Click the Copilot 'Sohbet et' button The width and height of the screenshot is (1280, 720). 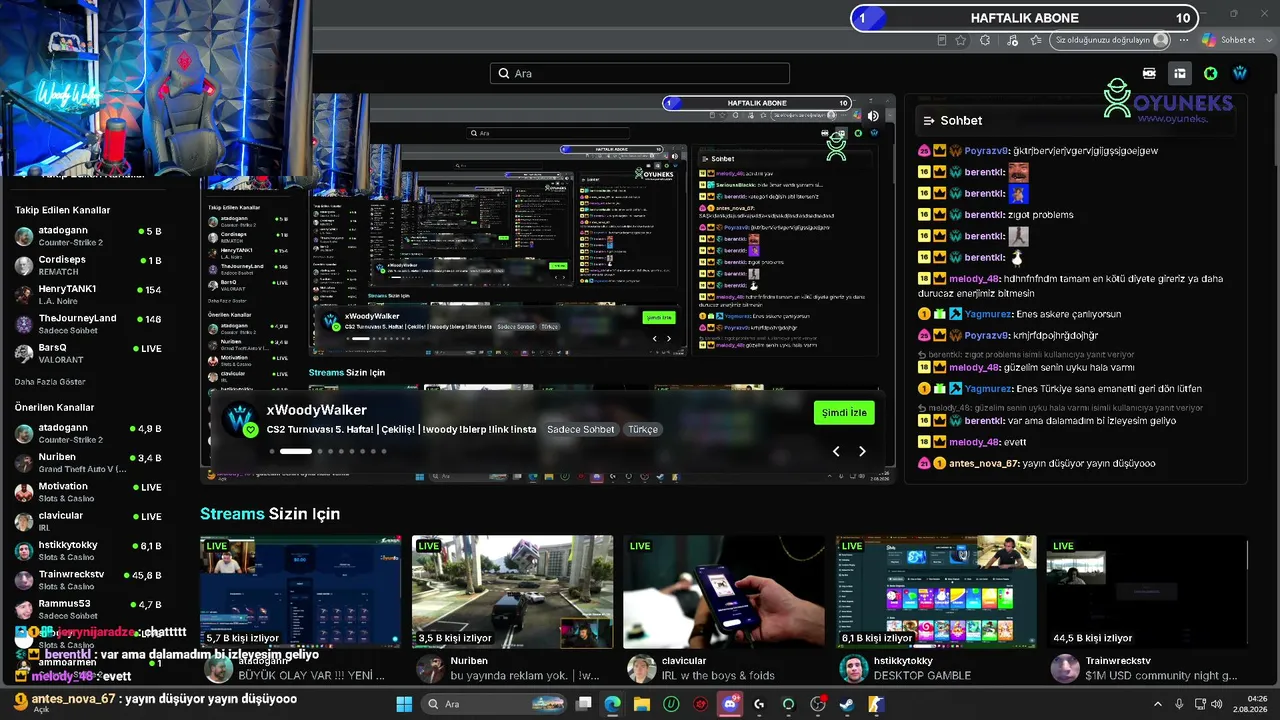coord(1228,40)
